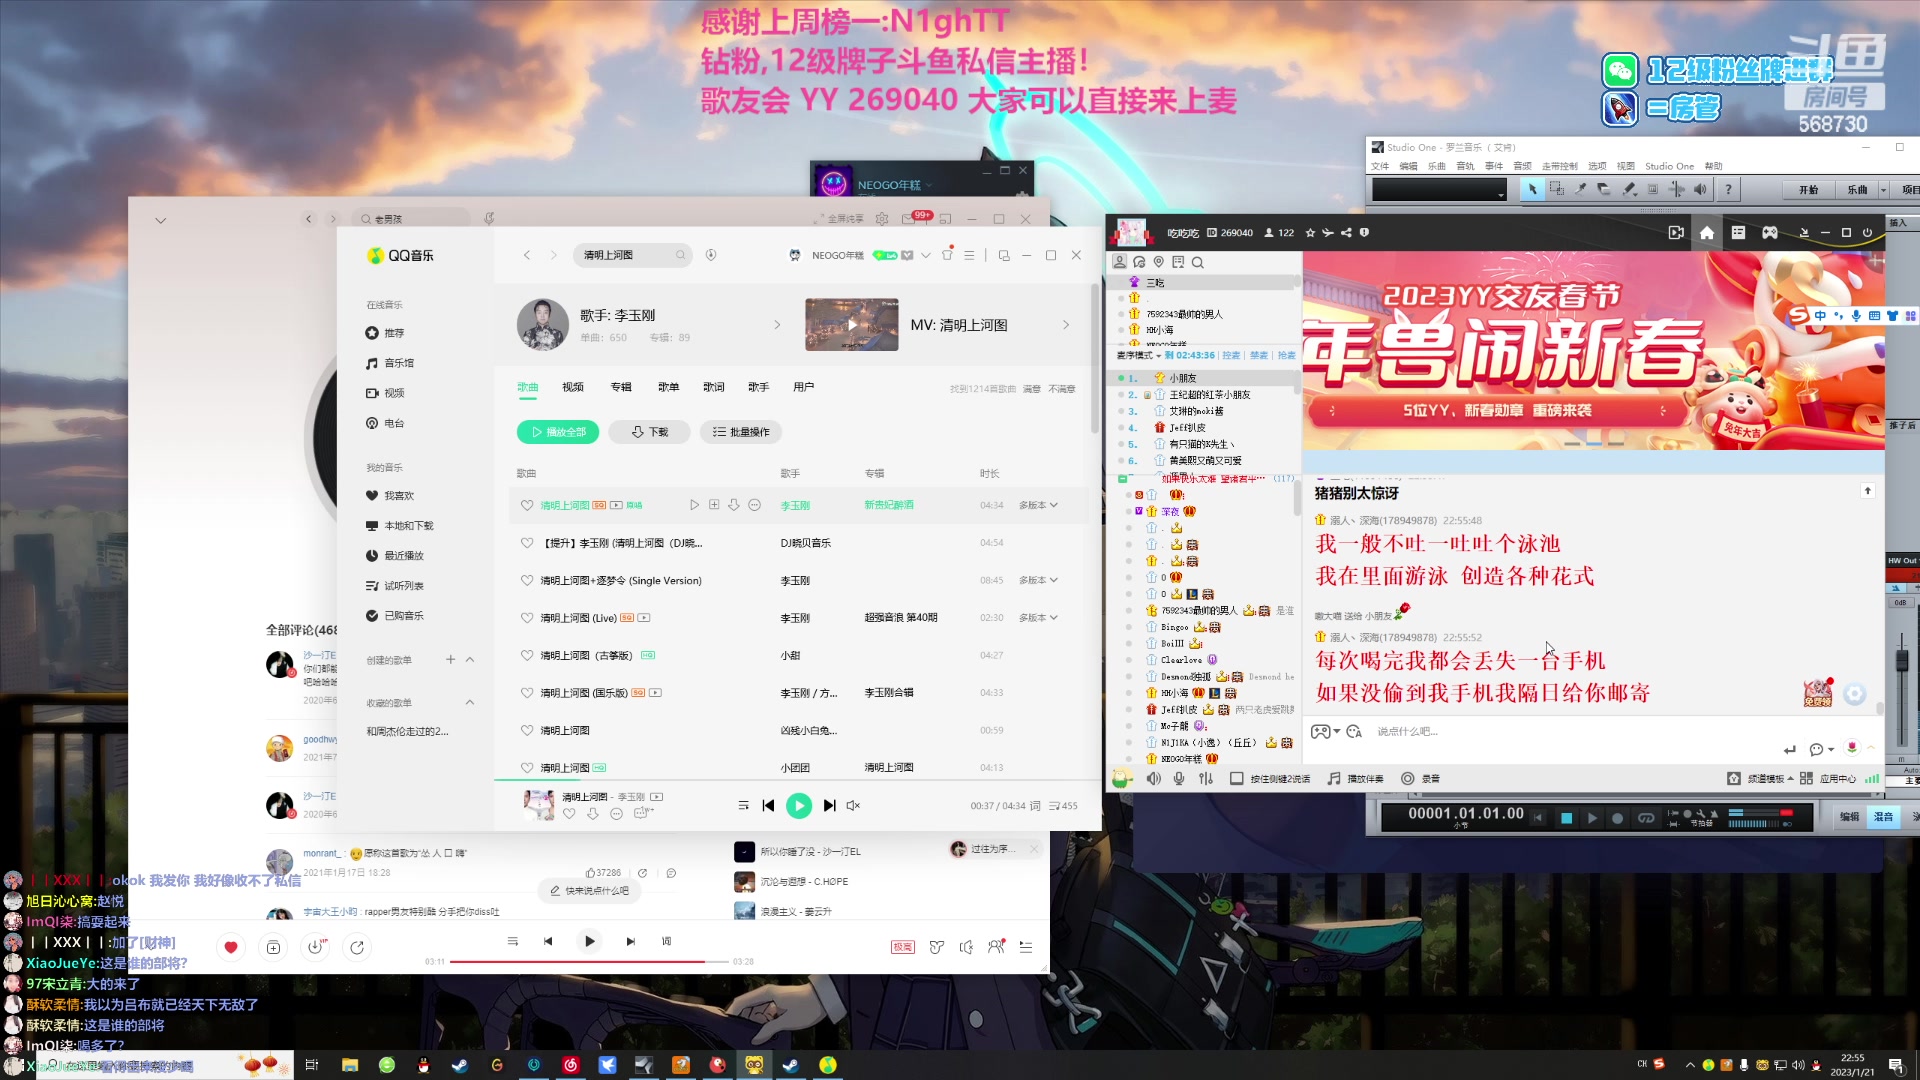Open the game controller icon in YY header
Viewport: 1920px width, 1080px height.
pos(1770,233)
